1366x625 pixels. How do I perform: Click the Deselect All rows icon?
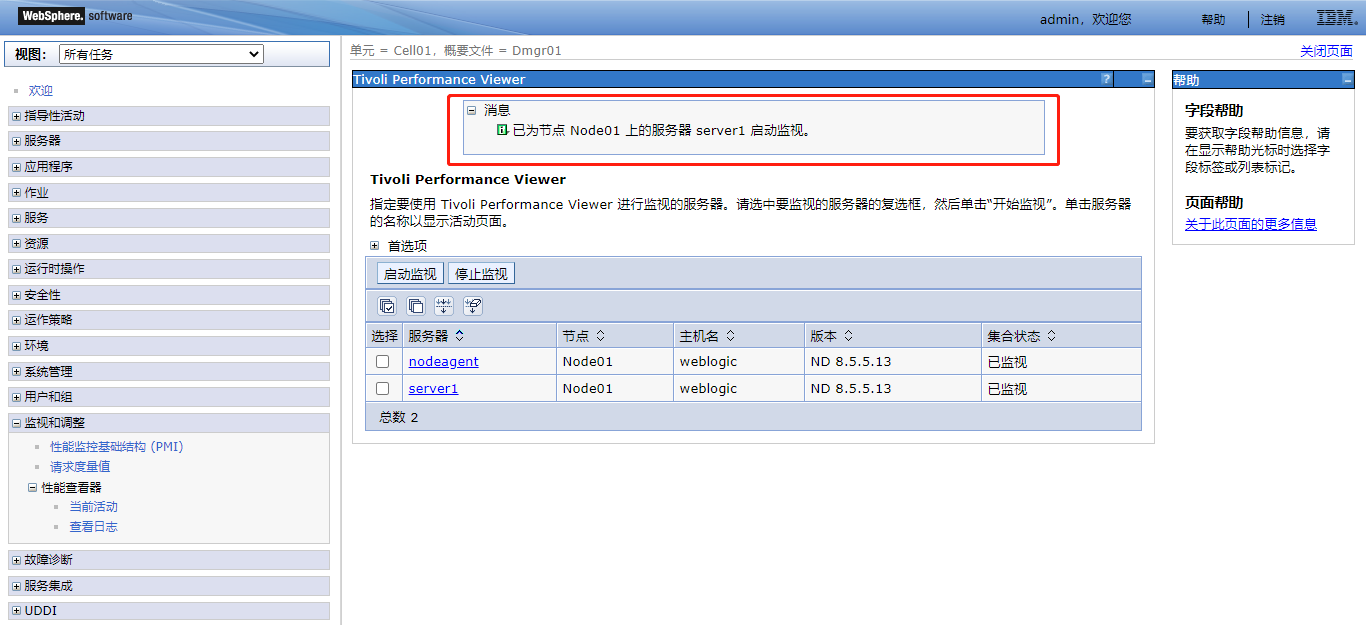click(x=416, y=306)
